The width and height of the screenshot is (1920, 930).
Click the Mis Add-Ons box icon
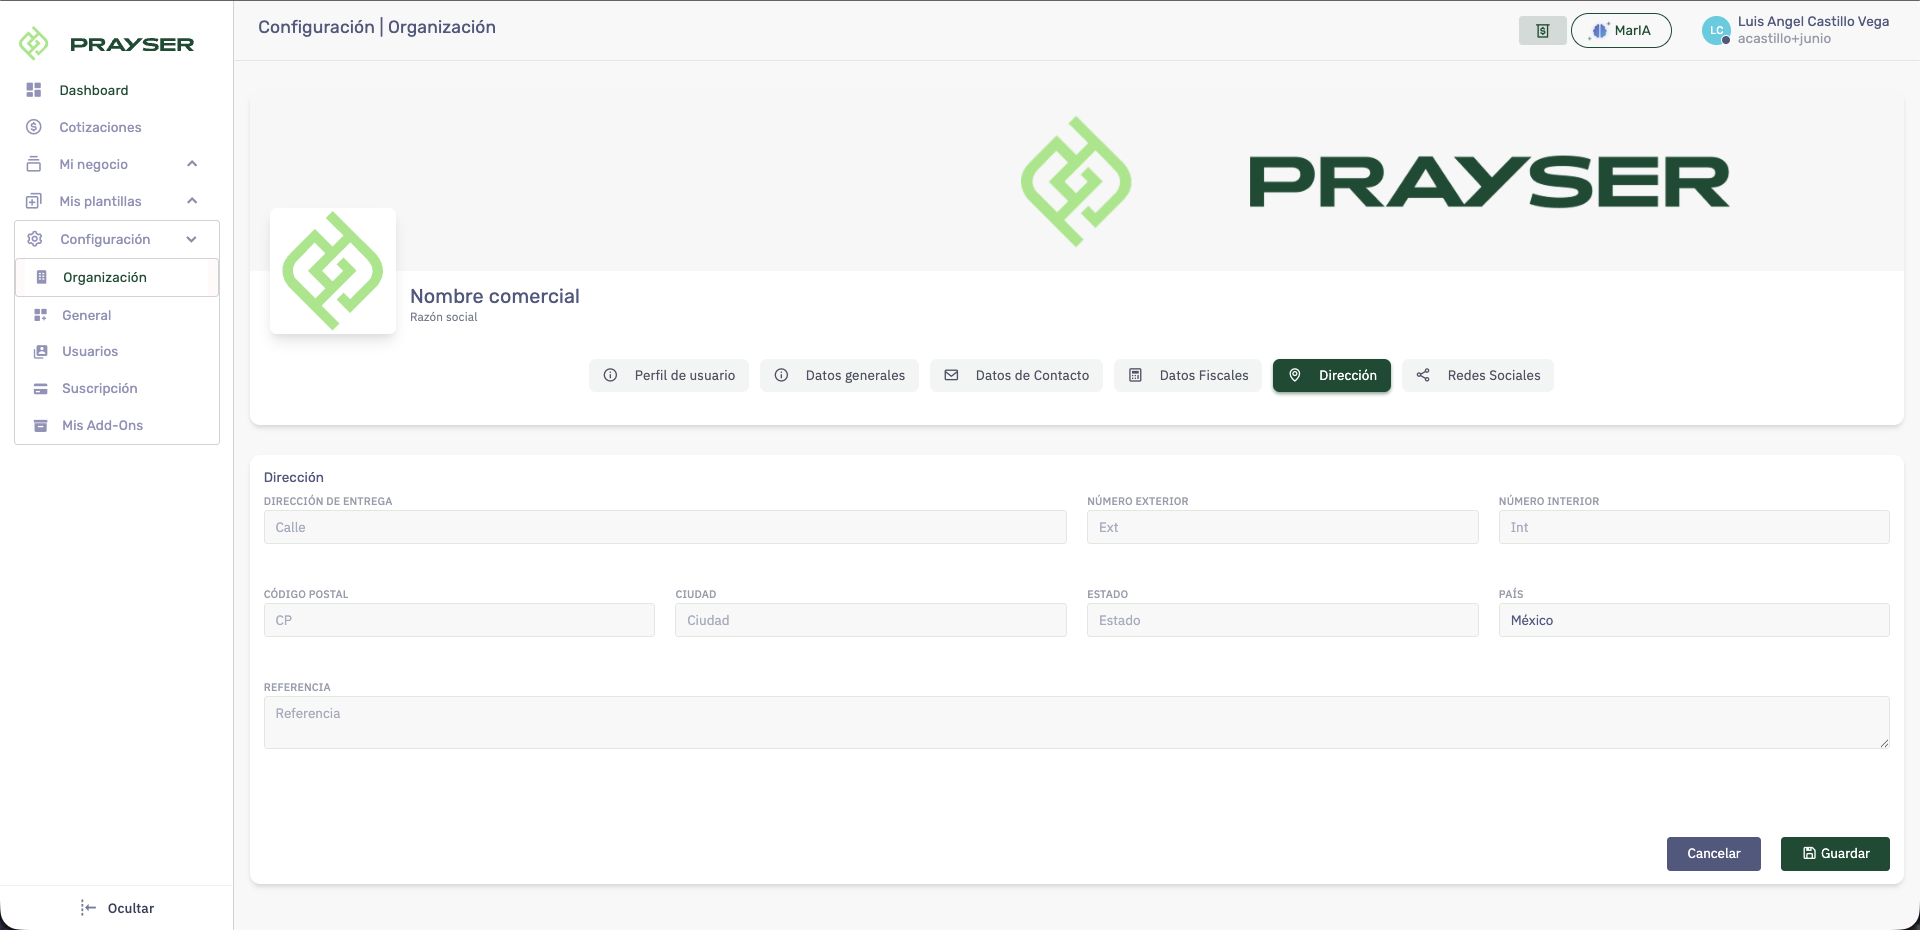coord(41,425)
